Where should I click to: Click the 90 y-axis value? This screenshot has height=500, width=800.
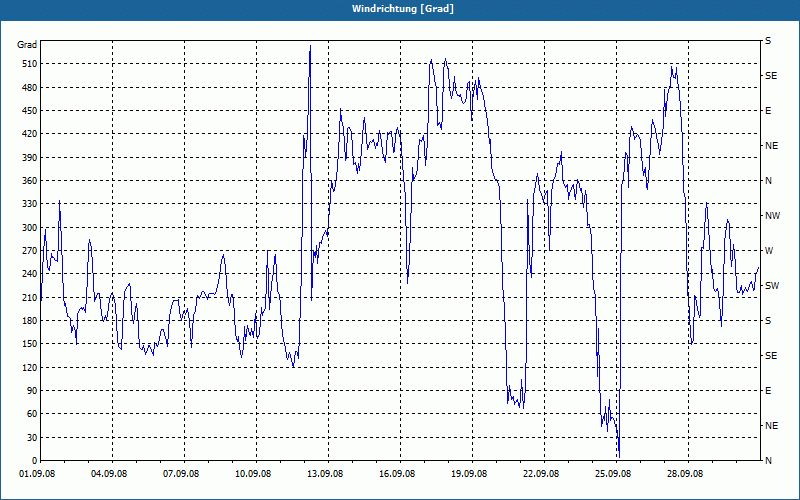[32, 391]
